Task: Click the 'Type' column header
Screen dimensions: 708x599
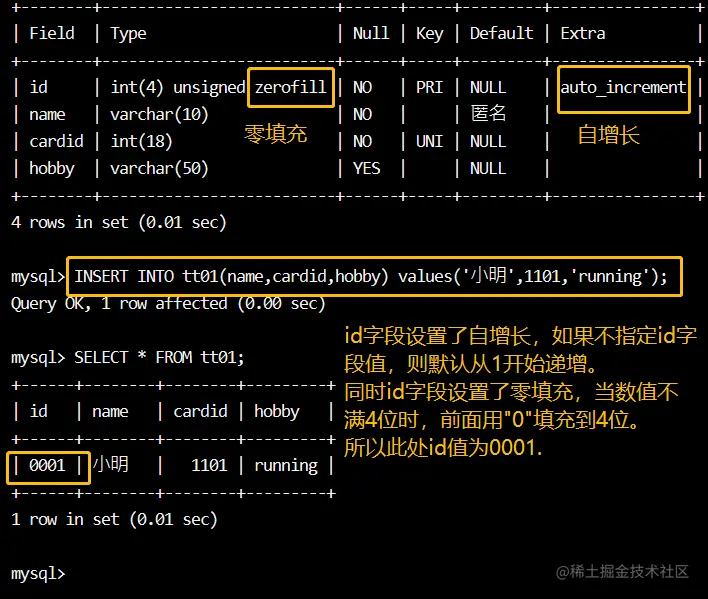Action: click(128, 34)
